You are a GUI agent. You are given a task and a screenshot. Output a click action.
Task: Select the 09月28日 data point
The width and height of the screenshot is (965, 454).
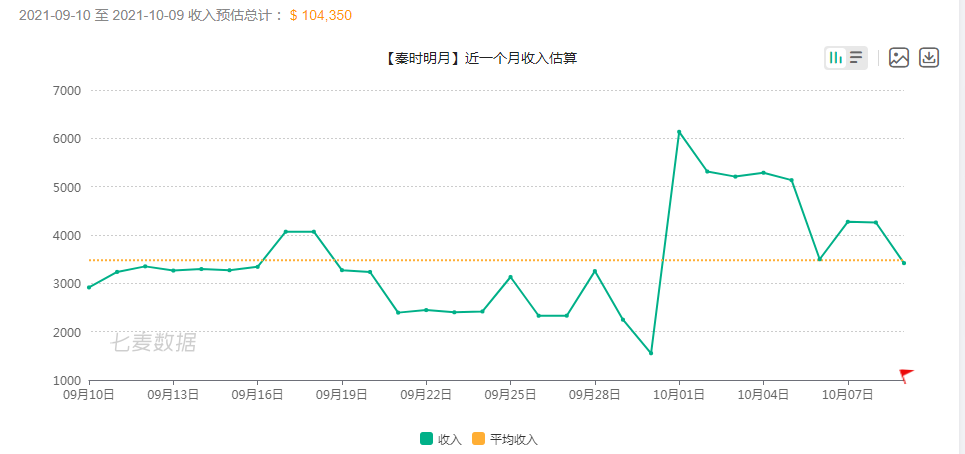click(x=595, y=271)
